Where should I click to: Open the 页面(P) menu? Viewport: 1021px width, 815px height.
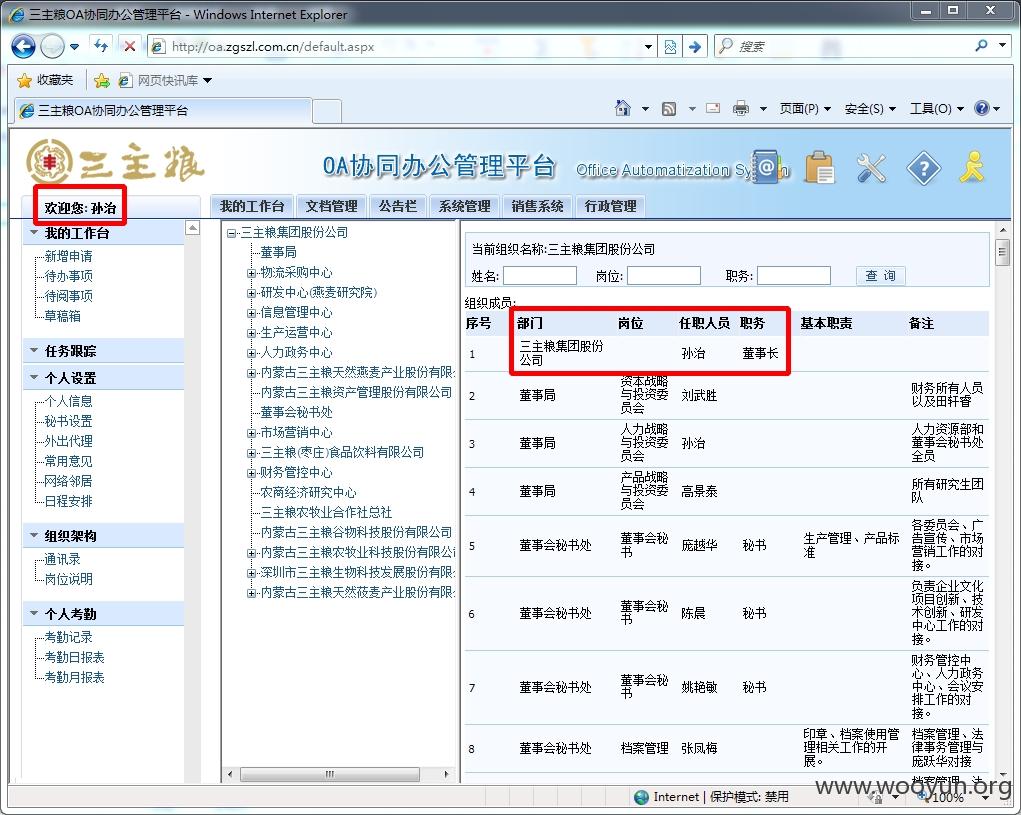tap(805, 109)
